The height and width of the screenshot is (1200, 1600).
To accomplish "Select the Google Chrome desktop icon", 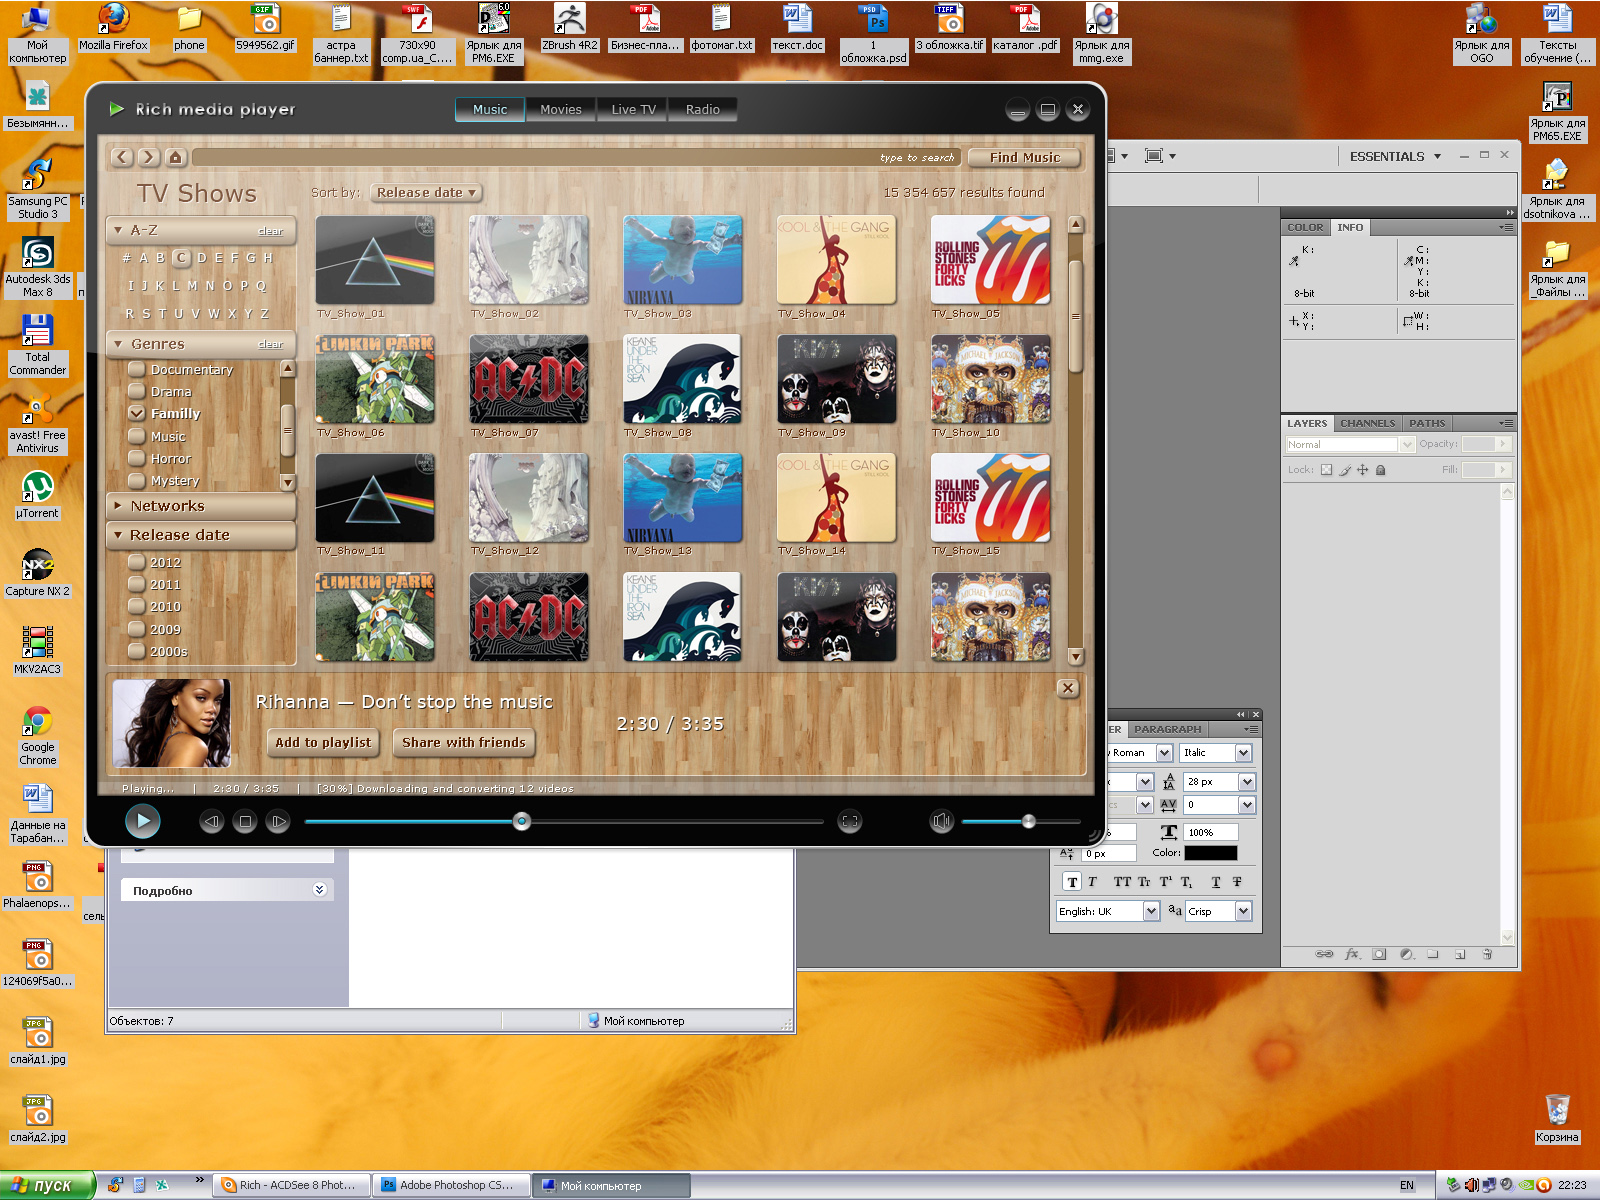I will point(38,736).
